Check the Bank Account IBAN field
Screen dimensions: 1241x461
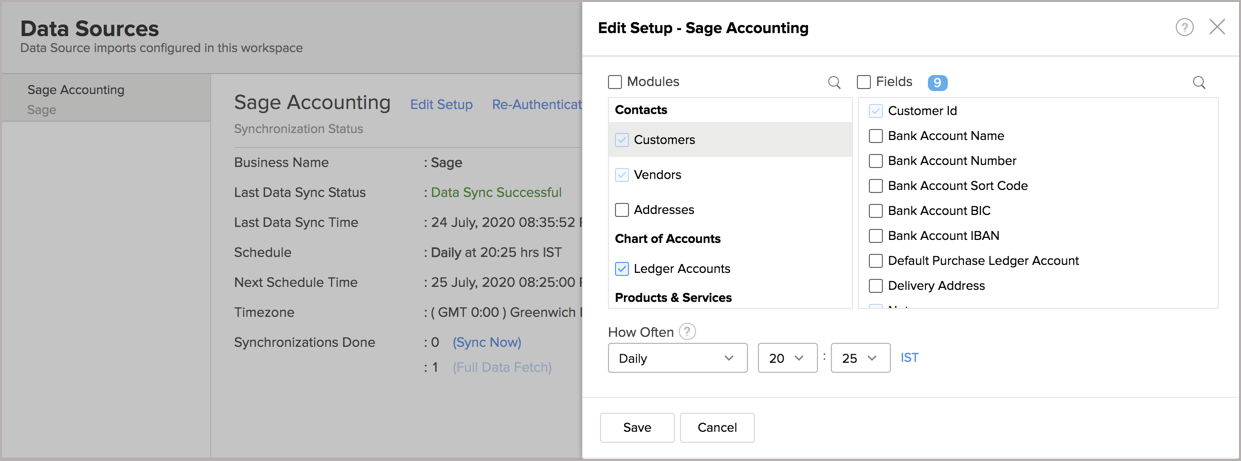point(876,236)
